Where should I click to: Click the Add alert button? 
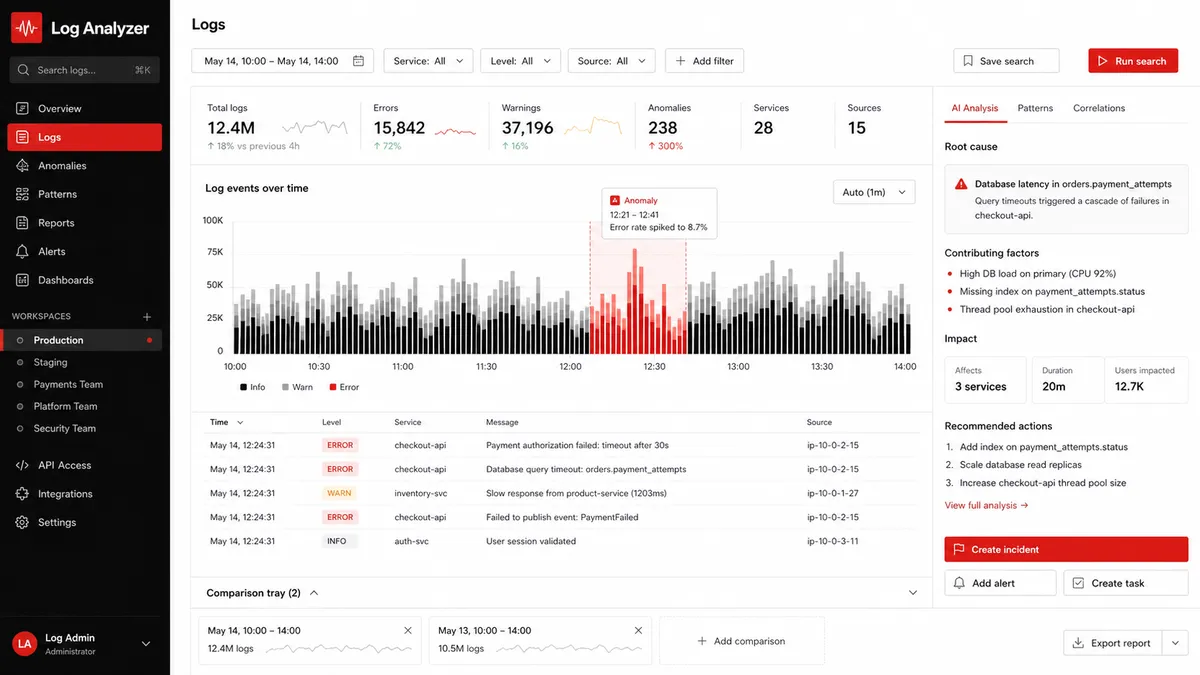(x=1000, y=583)
